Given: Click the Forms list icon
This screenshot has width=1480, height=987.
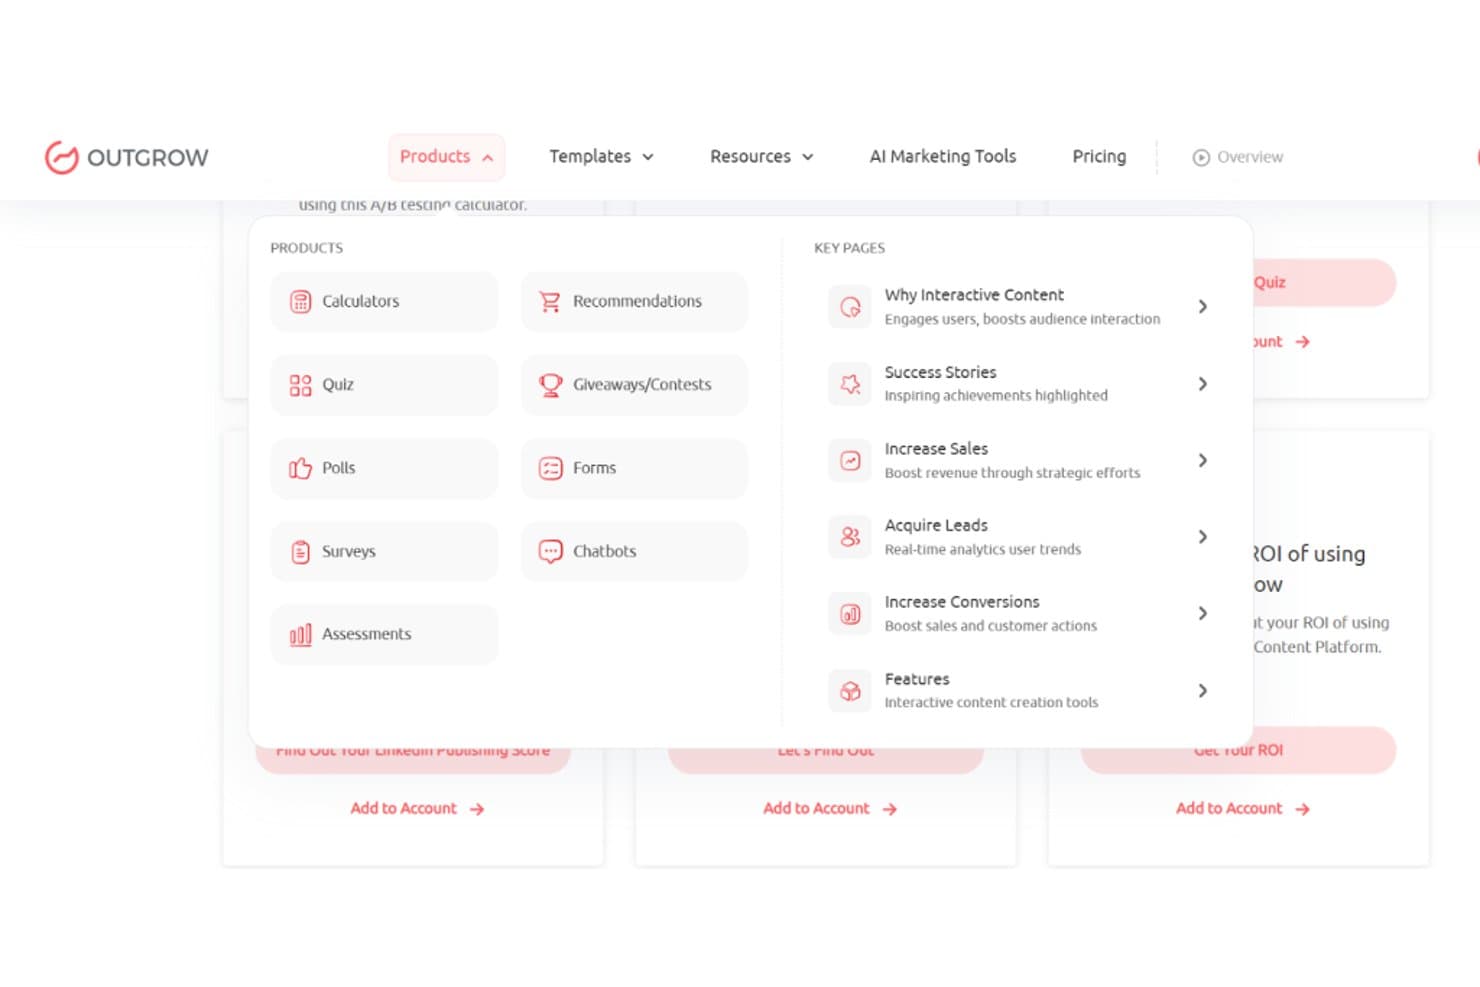Looking at the screenshot, I should (550, 468).
